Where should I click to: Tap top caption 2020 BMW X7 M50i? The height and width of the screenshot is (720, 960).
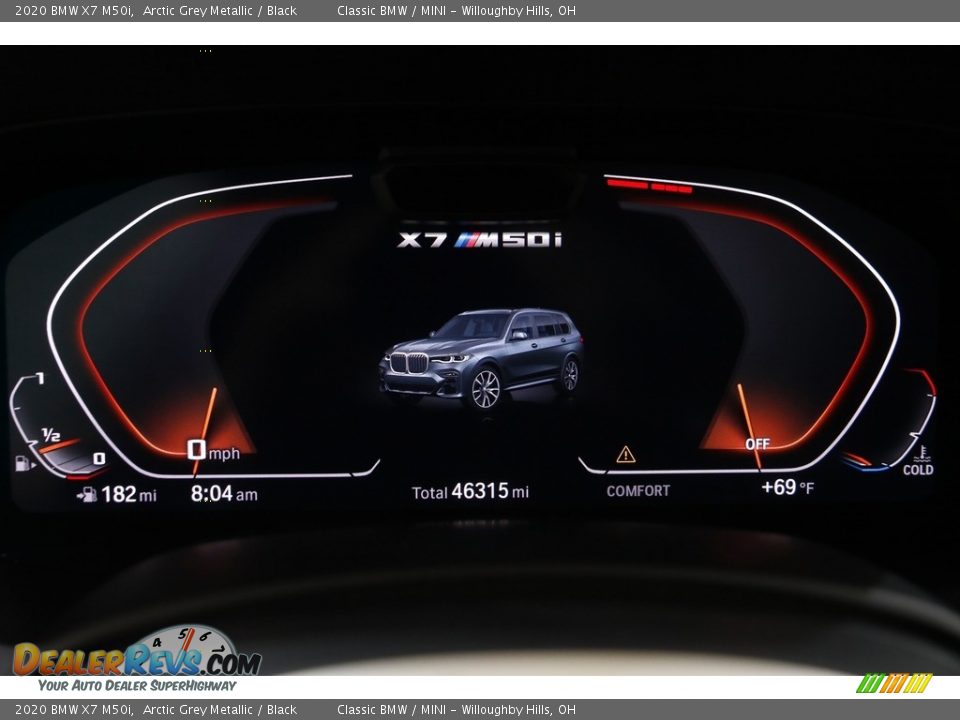pos(74,10)
